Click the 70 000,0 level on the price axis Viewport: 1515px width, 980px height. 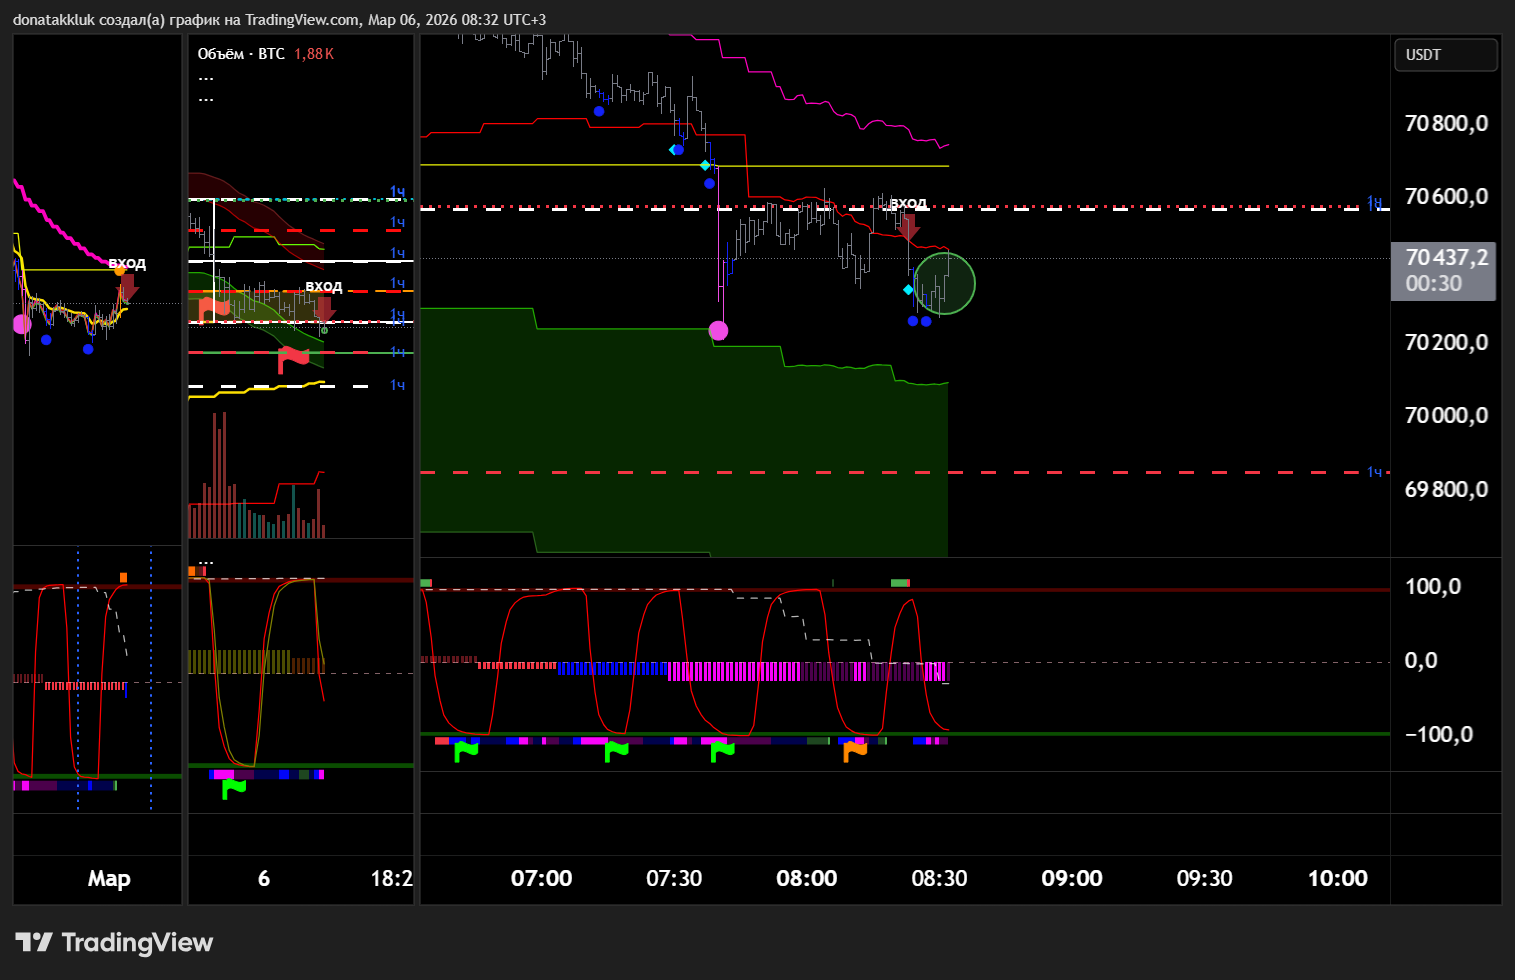pos(1445,415)
